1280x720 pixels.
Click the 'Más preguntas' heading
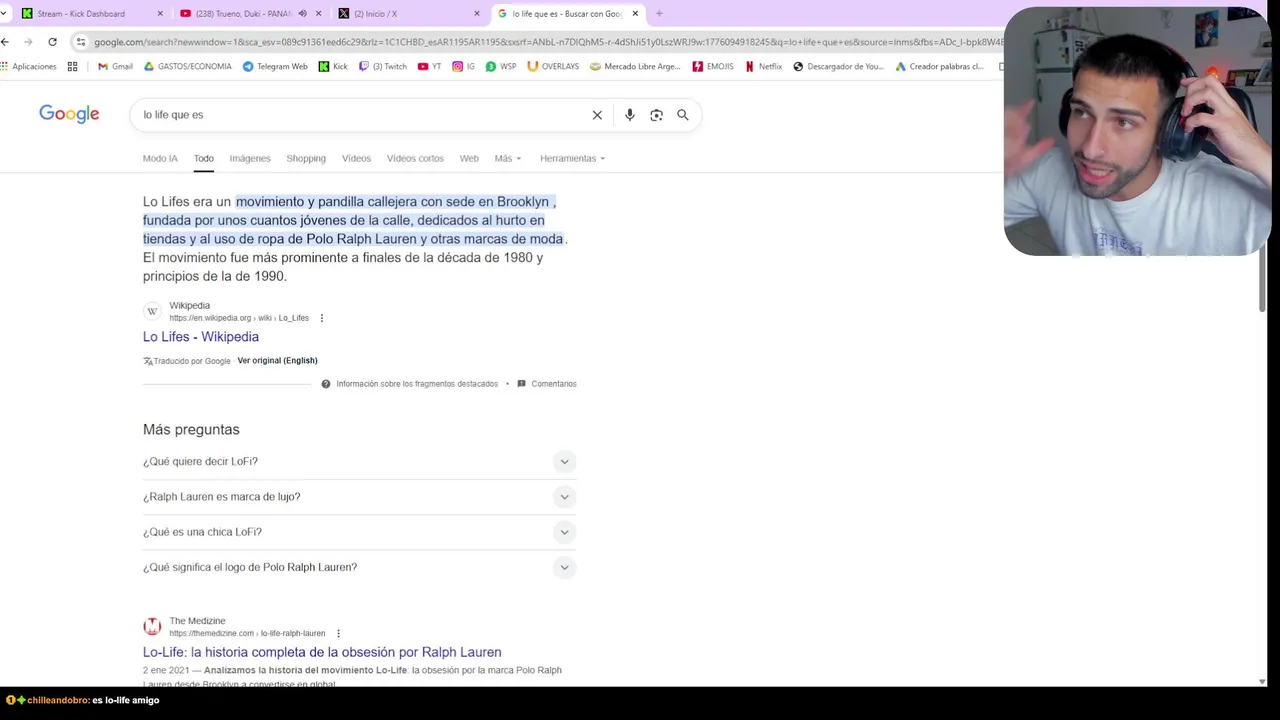(191, 429)
